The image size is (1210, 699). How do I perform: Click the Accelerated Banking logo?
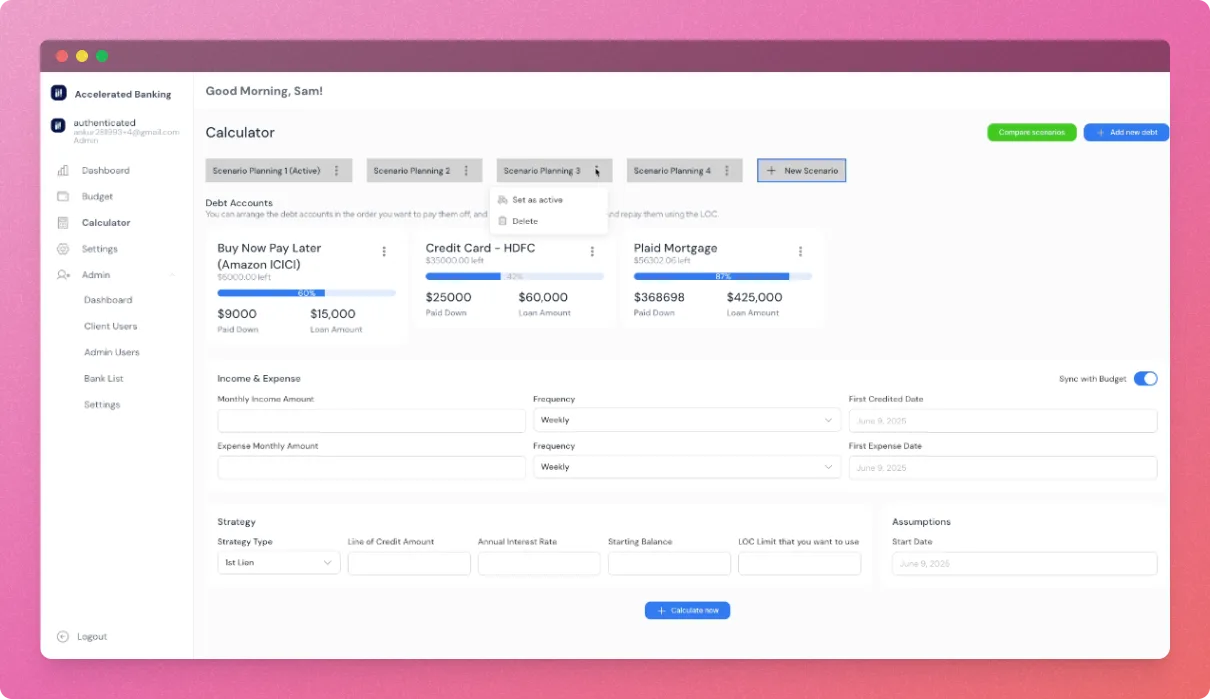pos(59,93)
